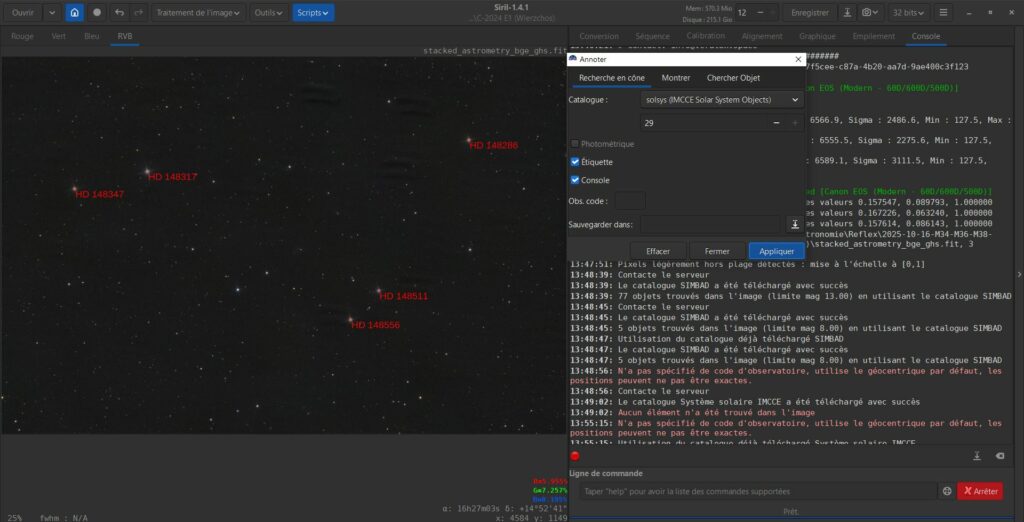Open the Catalogue solsys dropdown

coord(720,100)
